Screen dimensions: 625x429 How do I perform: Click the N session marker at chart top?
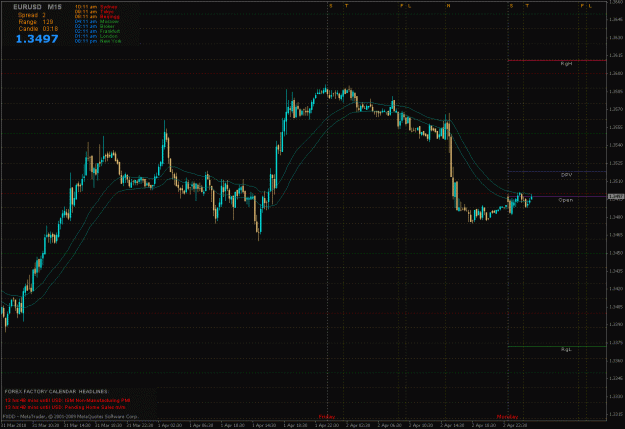(448, 6)
